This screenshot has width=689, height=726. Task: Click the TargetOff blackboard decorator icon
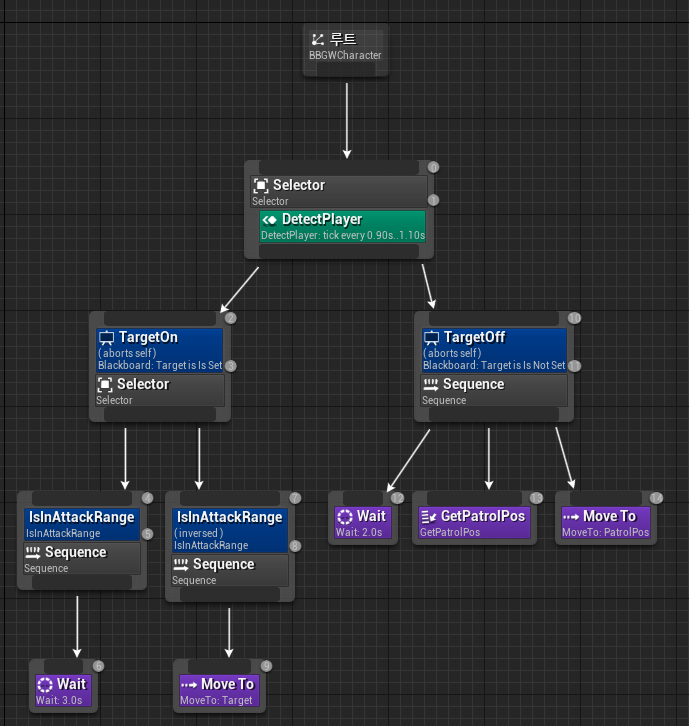point(432,338)
